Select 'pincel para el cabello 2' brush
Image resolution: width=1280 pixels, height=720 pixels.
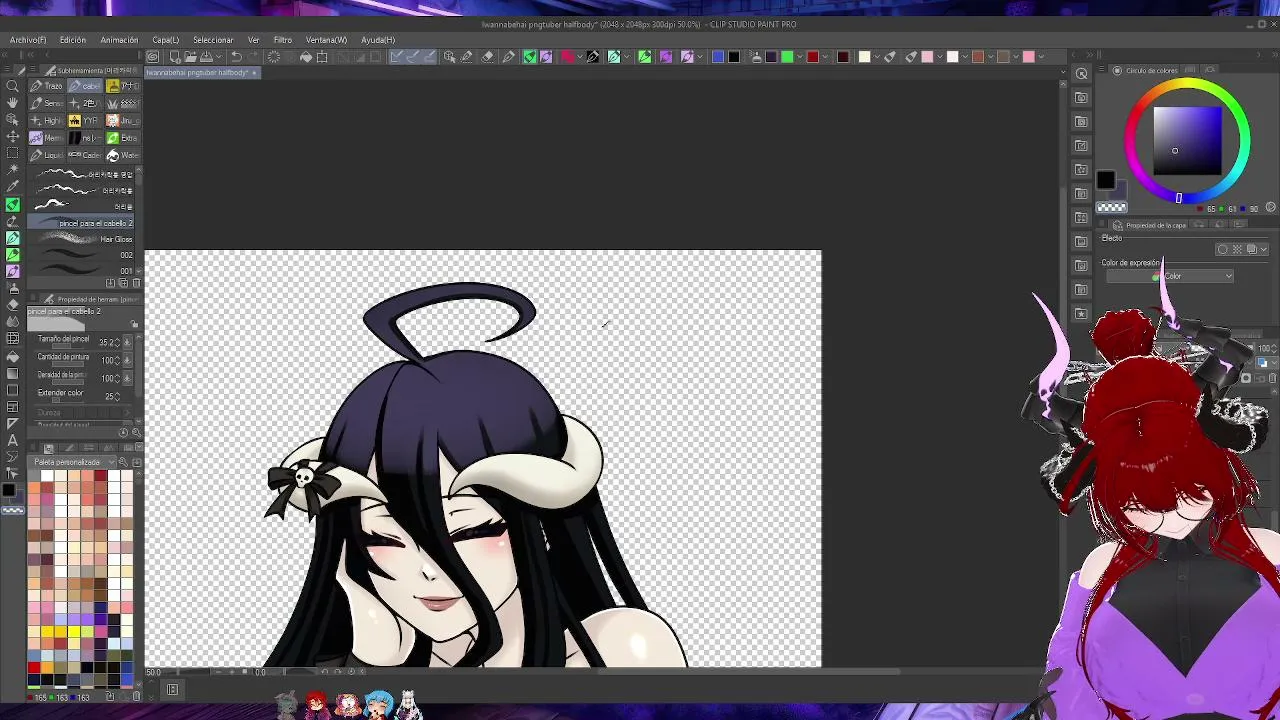[81, 223]
